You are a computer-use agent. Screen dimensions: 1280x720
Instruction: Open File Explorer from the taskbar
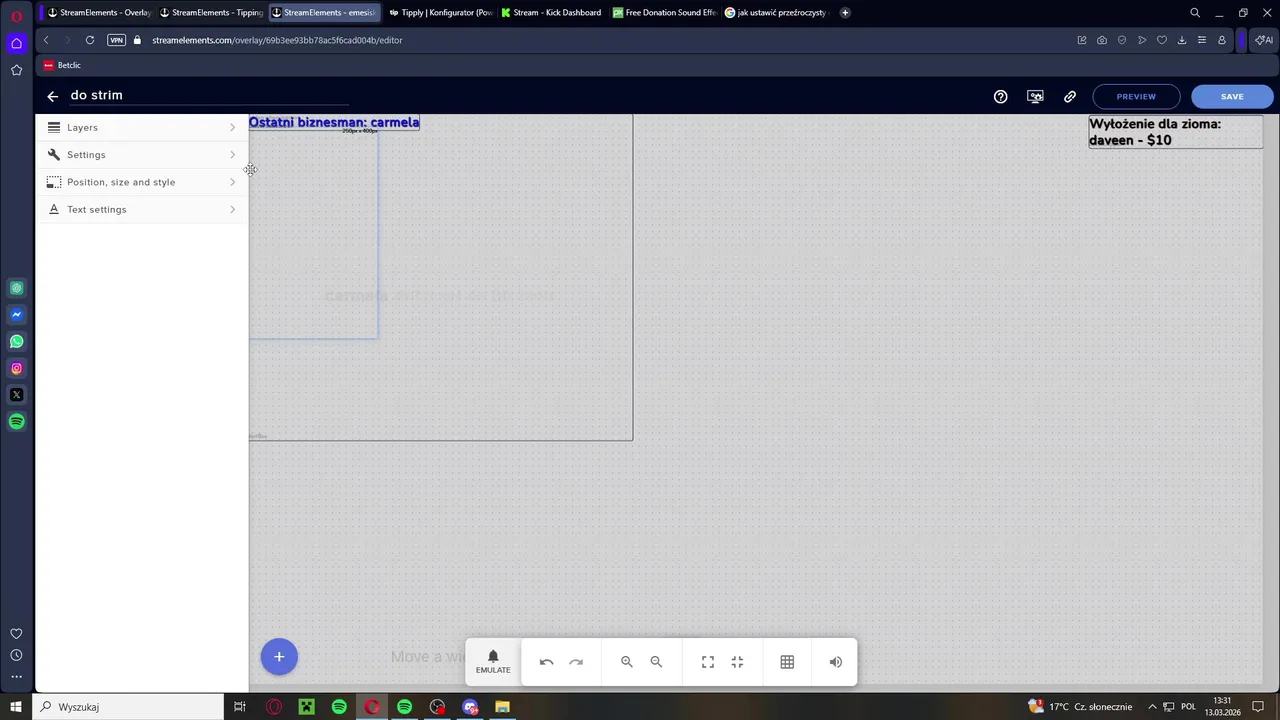click(503, 707)
